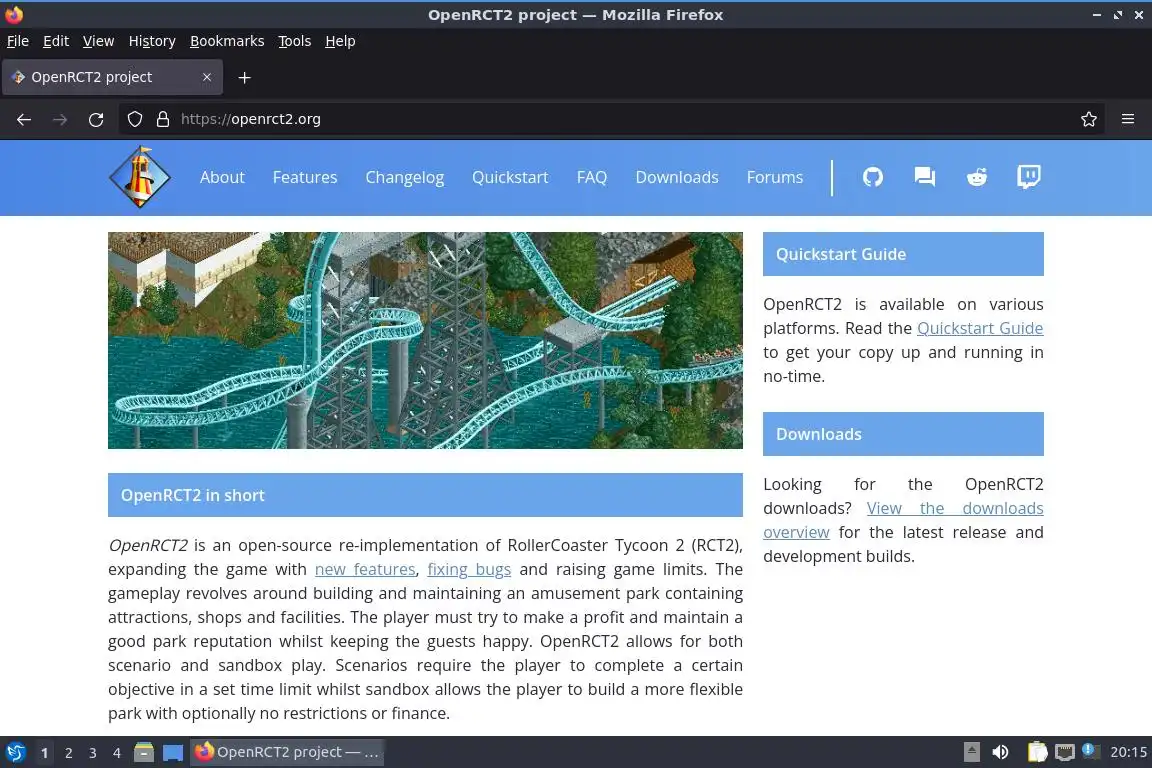The height and width of the screenshot is (768, 1152).
Task: Switch to virtual desktop 3
Action: (x=93, y=753)
